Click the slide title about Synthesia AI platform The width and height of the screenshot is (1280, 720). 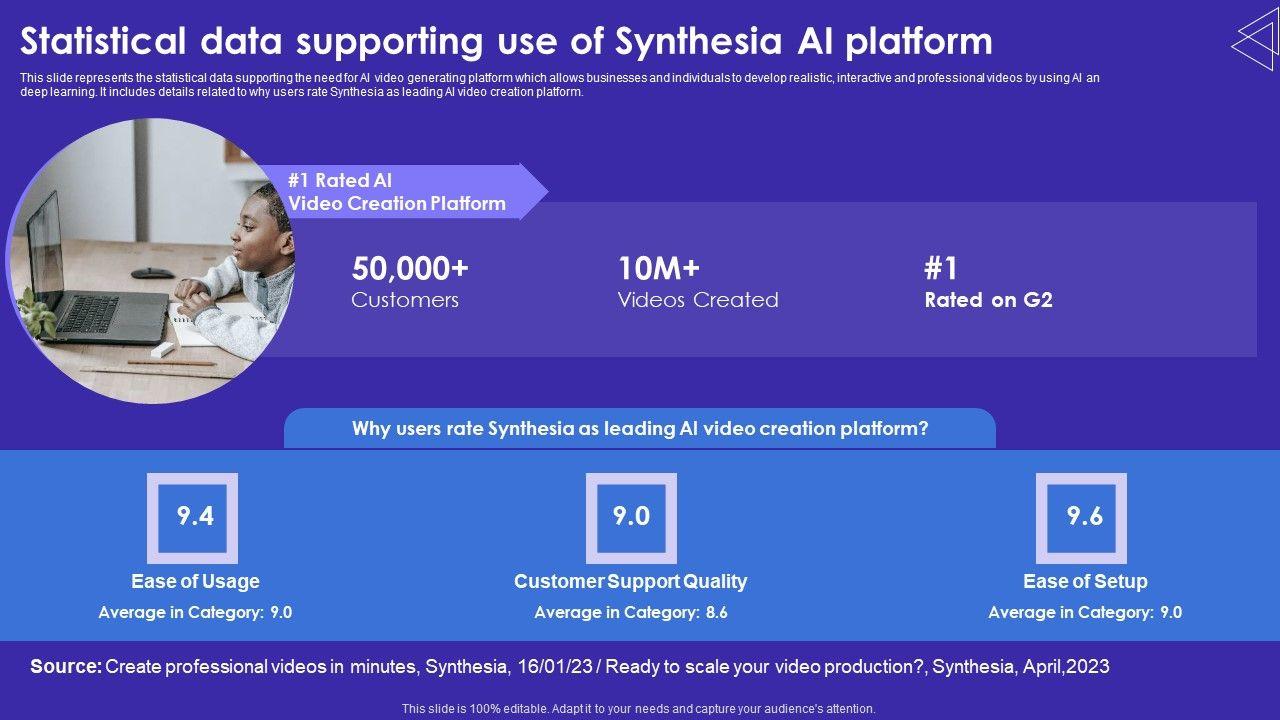[x=506, y=42]
